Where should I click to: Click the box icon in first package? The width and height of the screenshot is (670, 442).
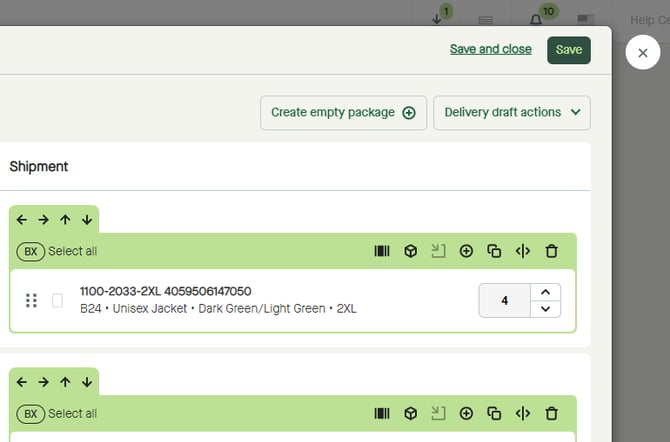pos(410,251)
